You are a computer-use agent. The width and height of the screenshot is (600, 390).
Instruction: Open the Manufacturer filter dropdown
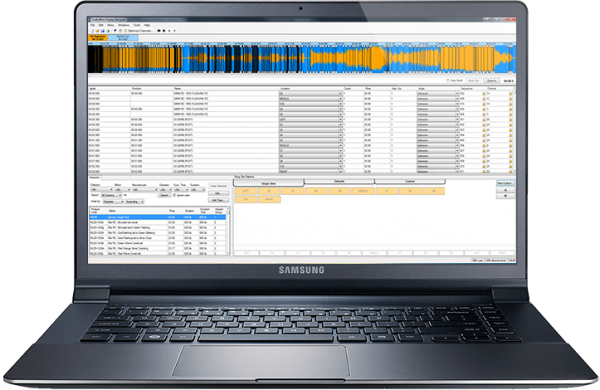point(145,190)
